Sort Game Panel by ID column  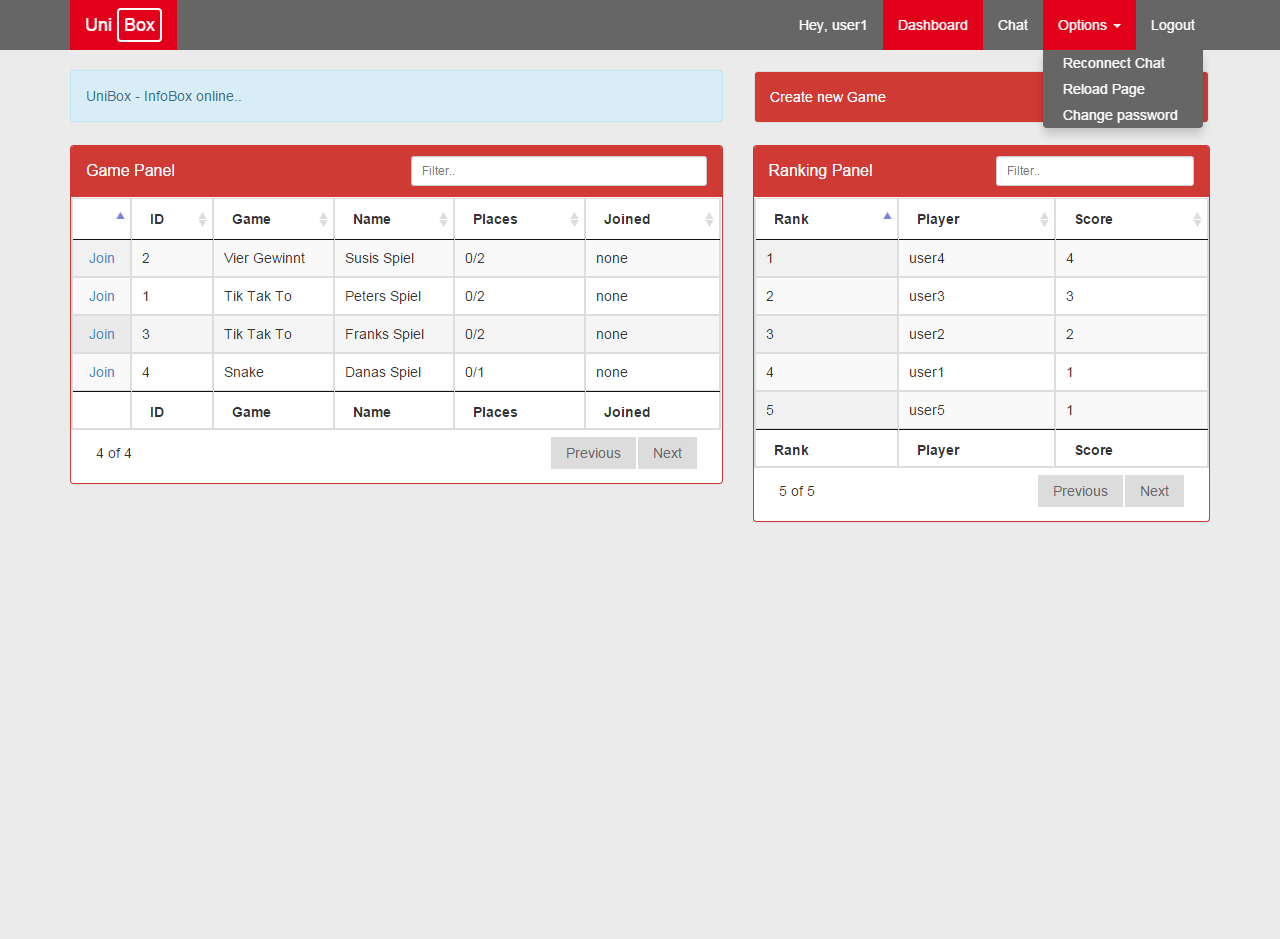pyautogui.click(x=172, y=219)
